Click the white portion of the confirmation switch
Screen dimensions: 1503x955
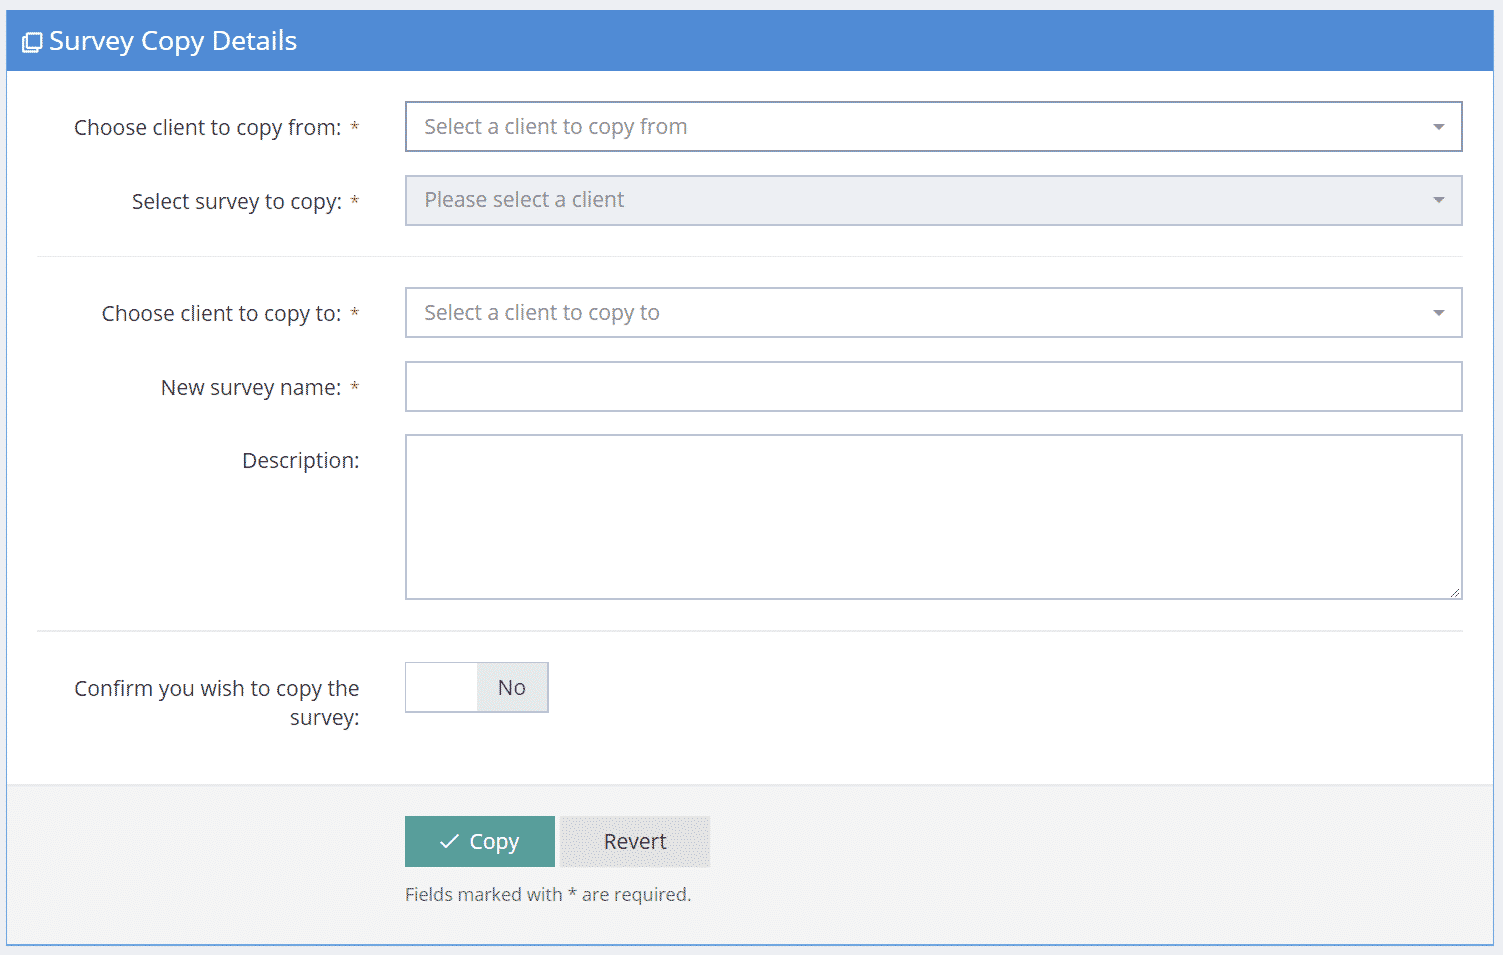pyautogui.click(x=440, y=687)
